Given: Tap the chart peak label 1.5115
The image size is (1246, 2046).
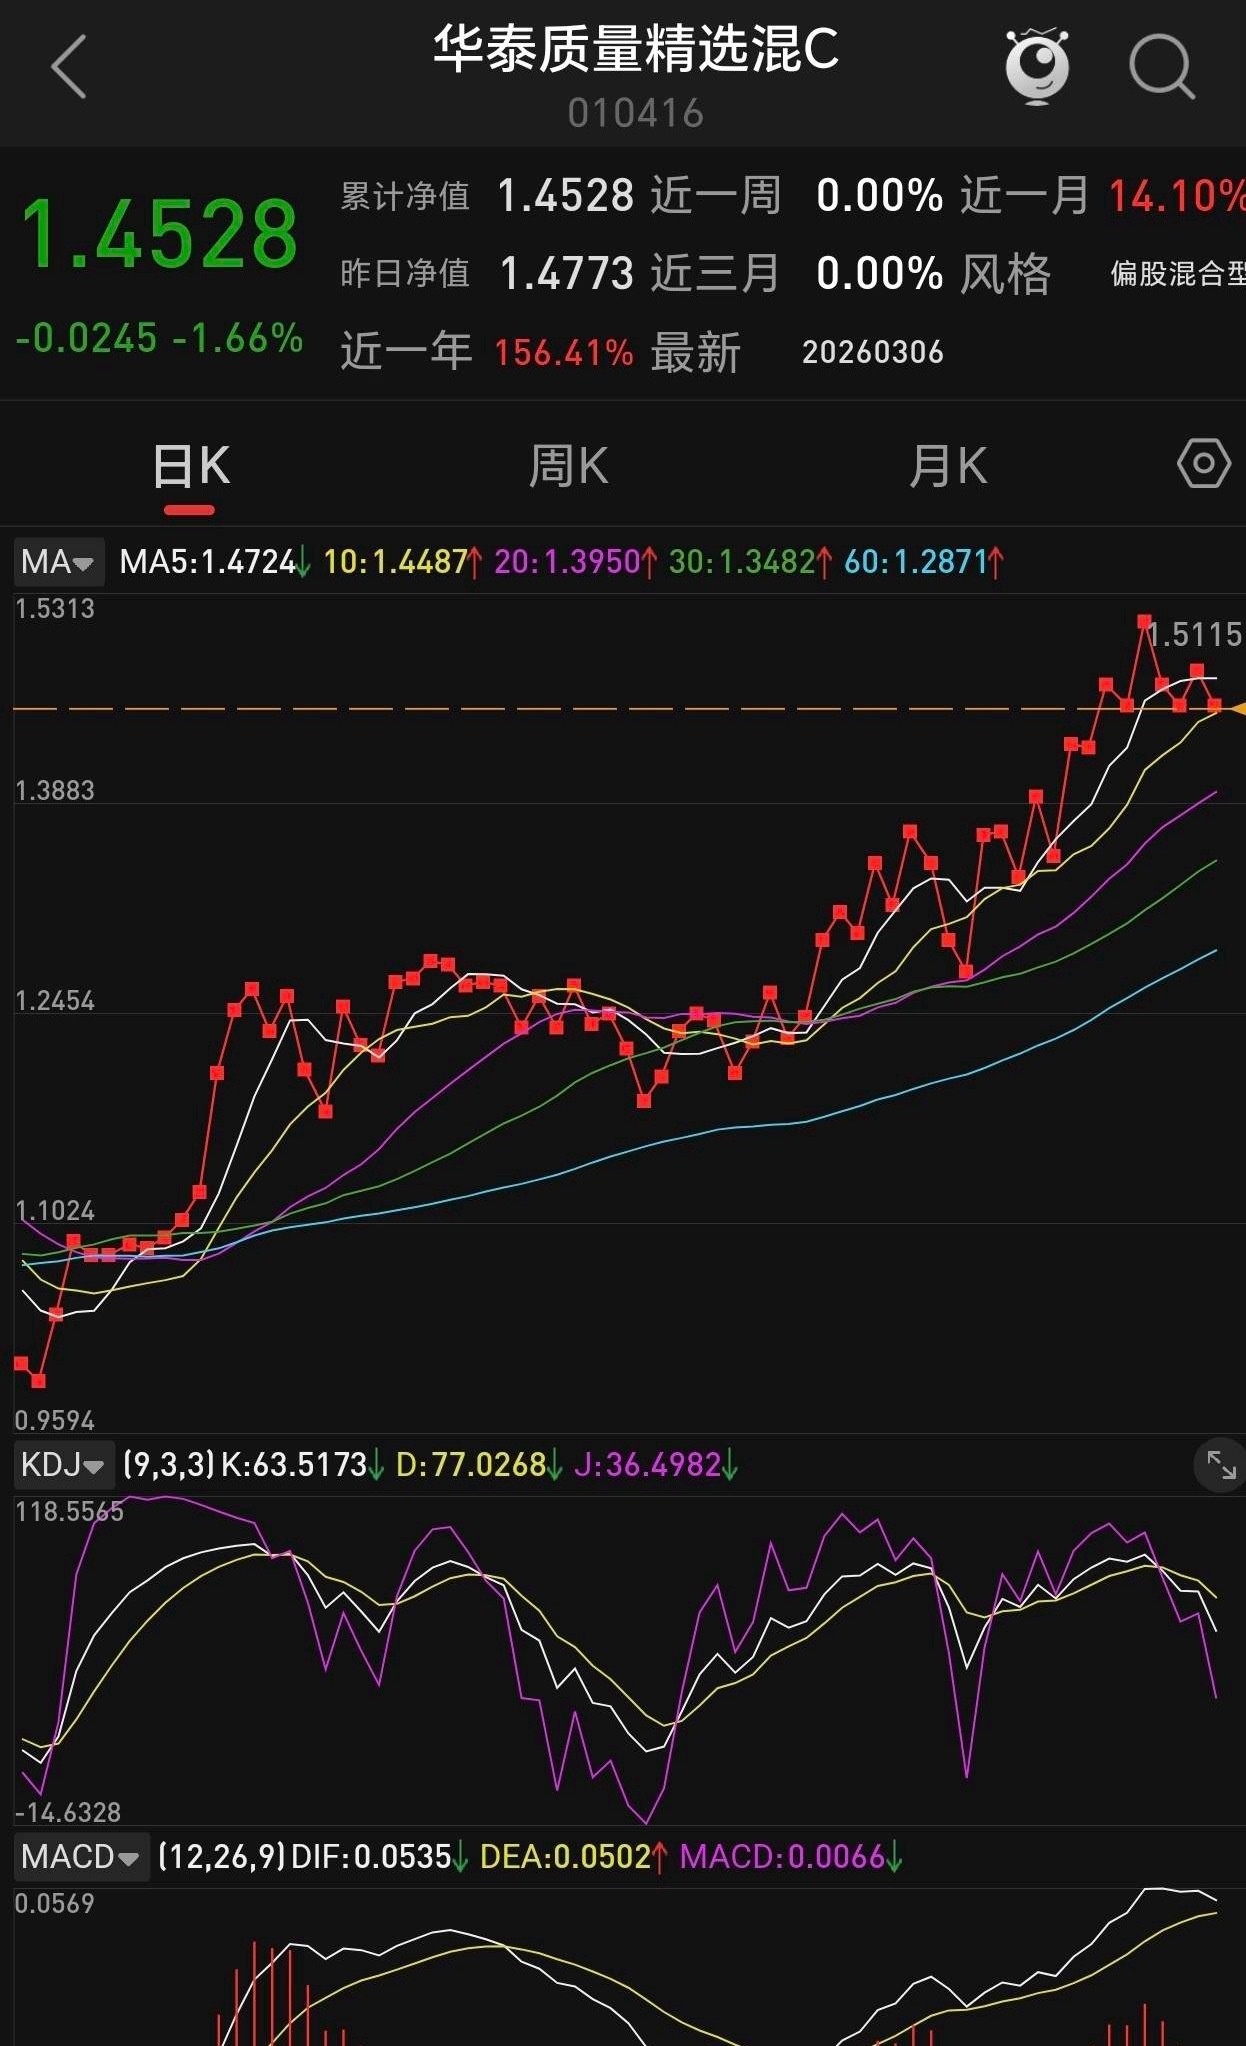Looking at the screenshot, I should tap(1194, 635).
